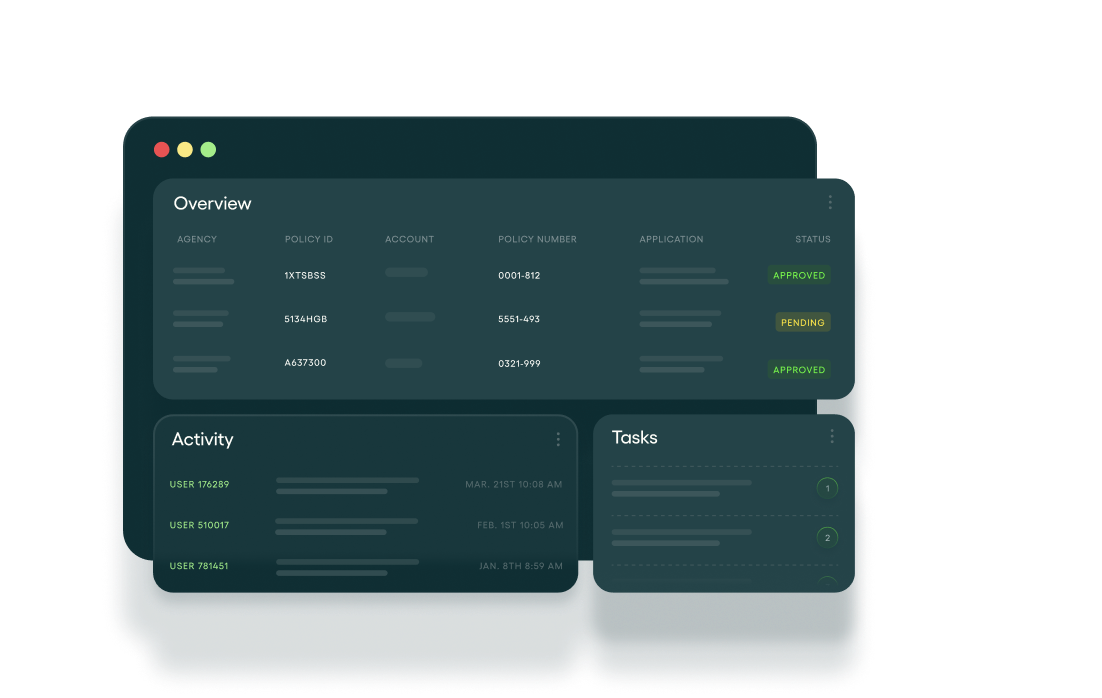The width and height of the screenshot is (1102, 698).
Task: Sort by the ACCOUNT column header
Action: click(410, 239)
